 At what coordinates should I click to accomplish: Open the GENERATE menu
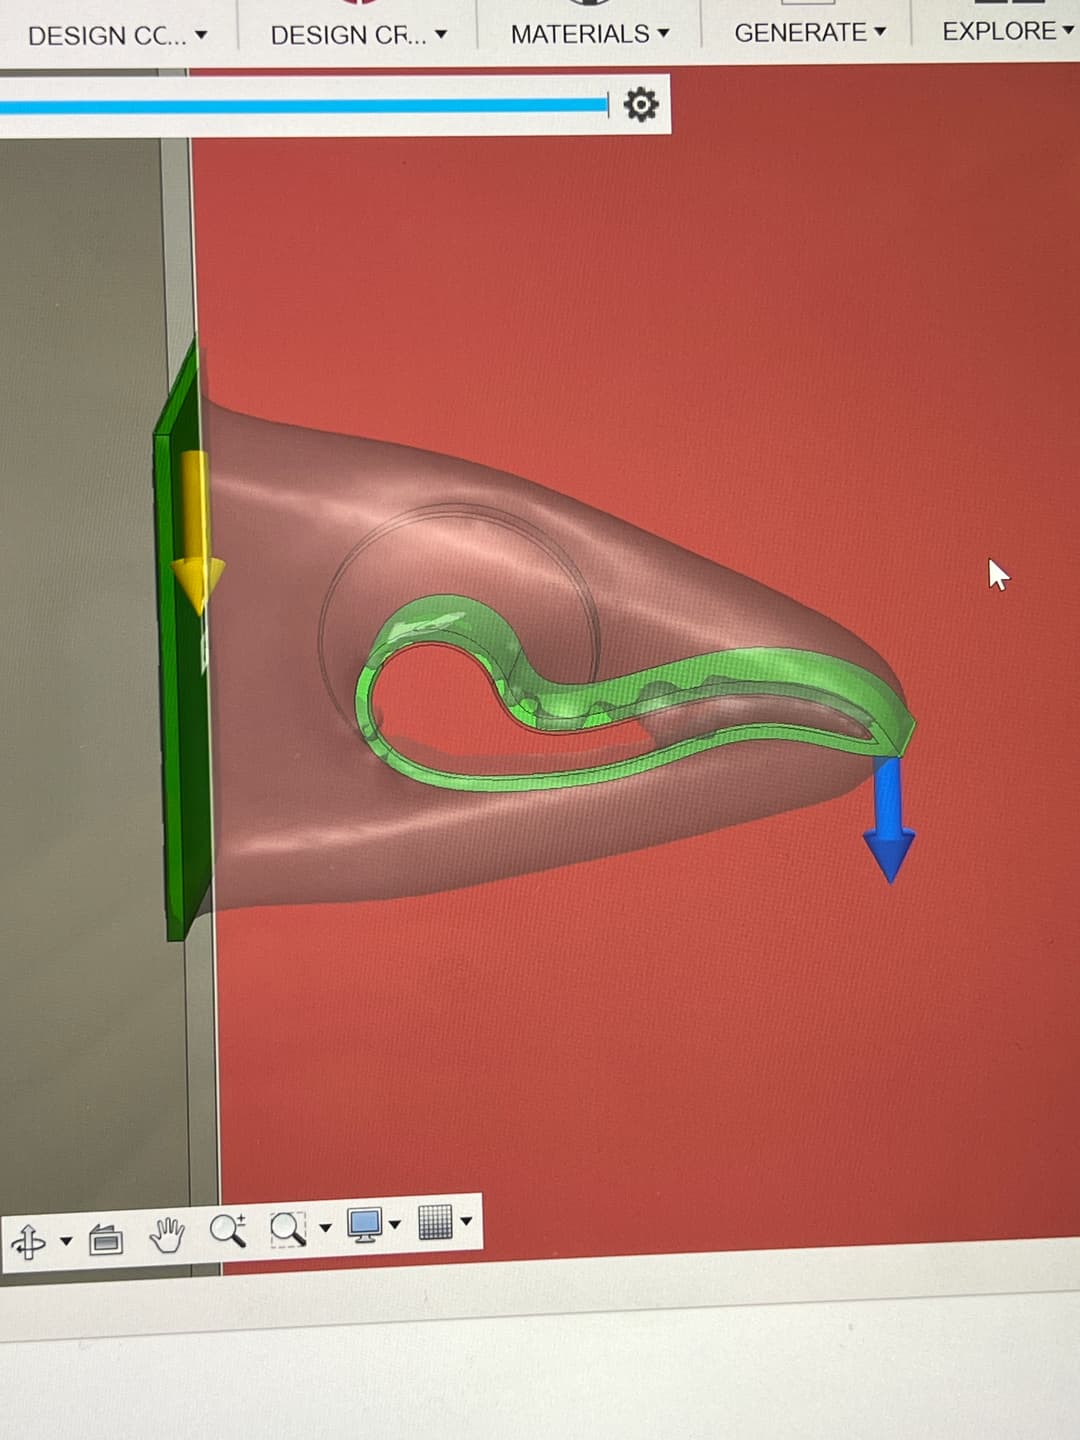tap(810, 33)
